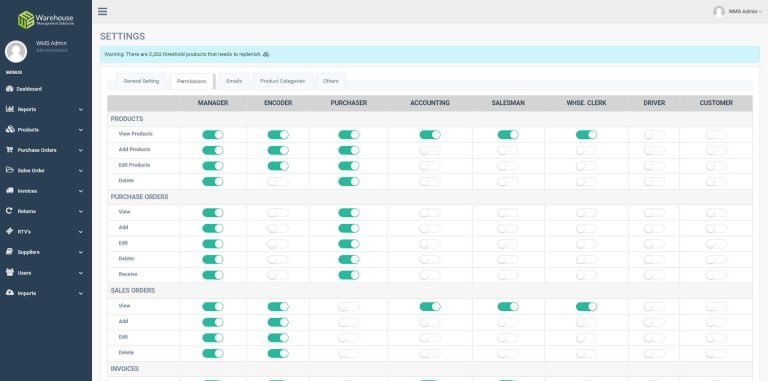The width and height of the screenshot is (768, 381).
Task: Disable Sales Orders Delete for Manager
Action: tap(213, 353)
